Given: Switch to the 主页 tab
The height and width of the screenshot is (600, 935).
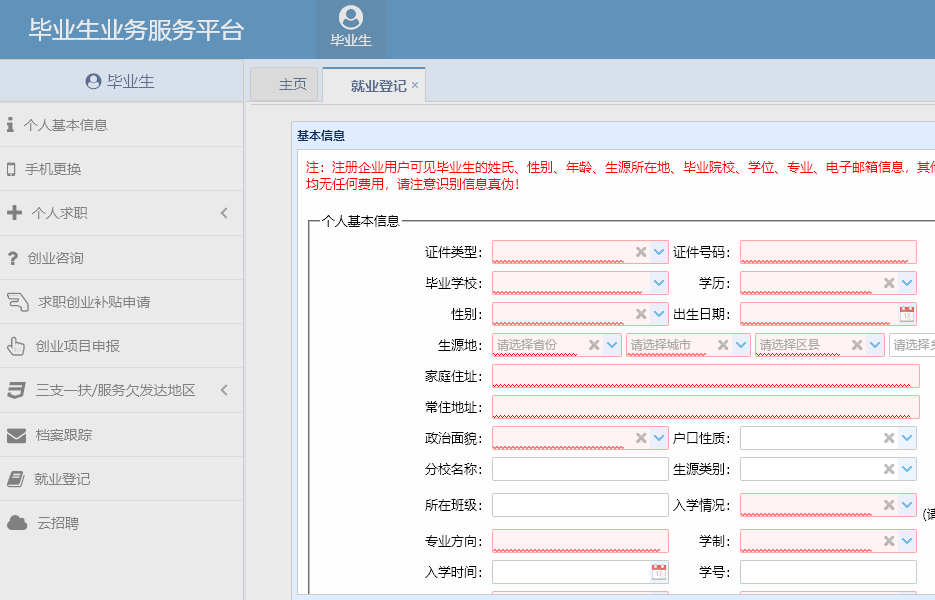Looking at the screenshot, I should pyautogui.click(x=292, y=85).
